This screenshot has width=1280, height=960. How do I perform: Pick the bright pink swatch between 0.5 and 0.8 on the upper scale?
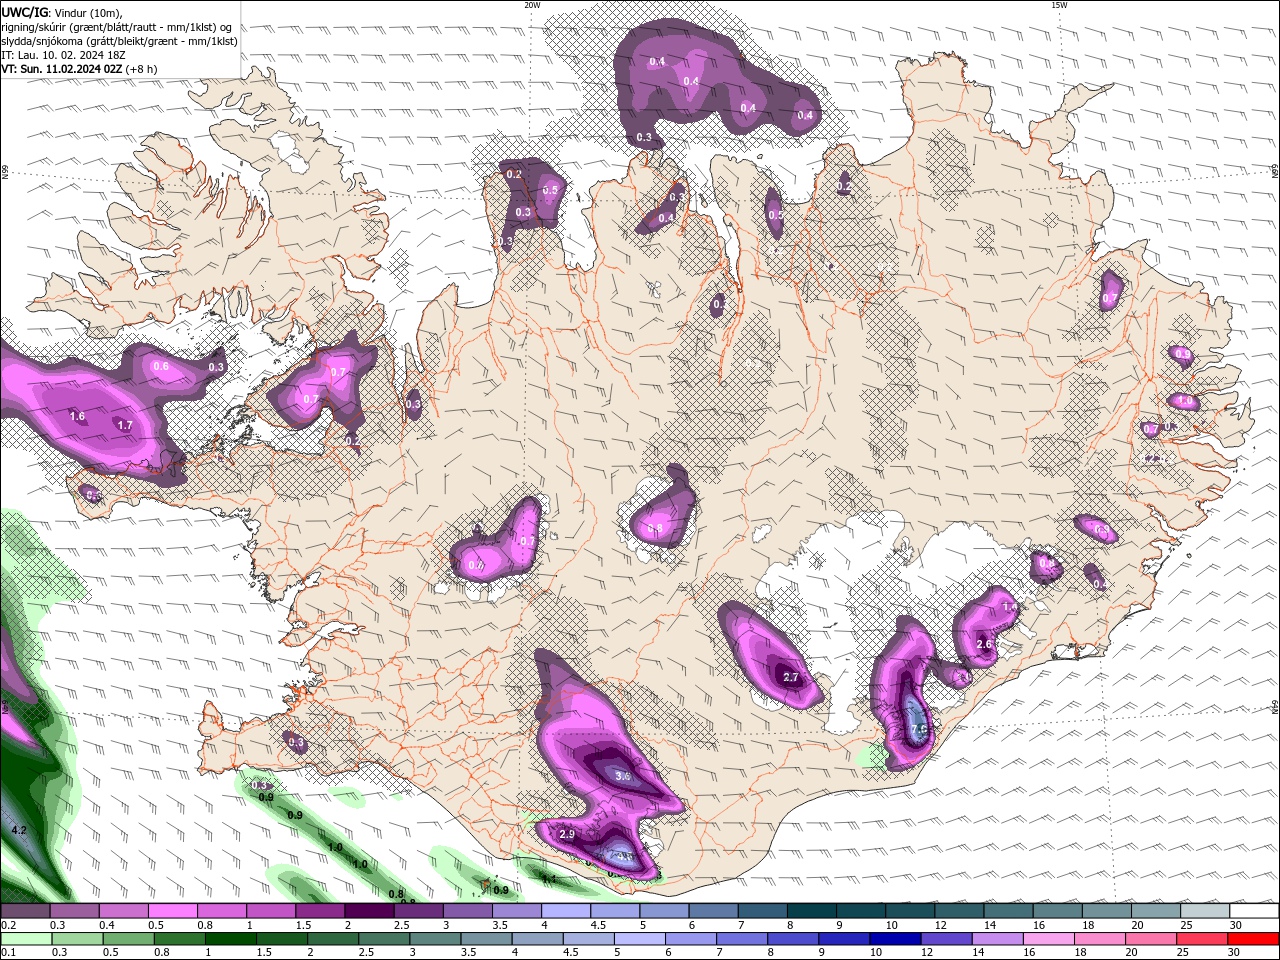tap(172, 911)
